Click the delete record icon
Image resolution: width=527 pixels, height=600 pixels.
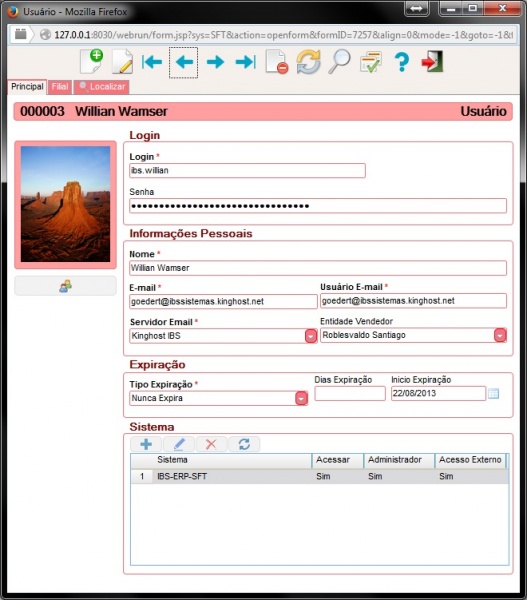point(277,61)
